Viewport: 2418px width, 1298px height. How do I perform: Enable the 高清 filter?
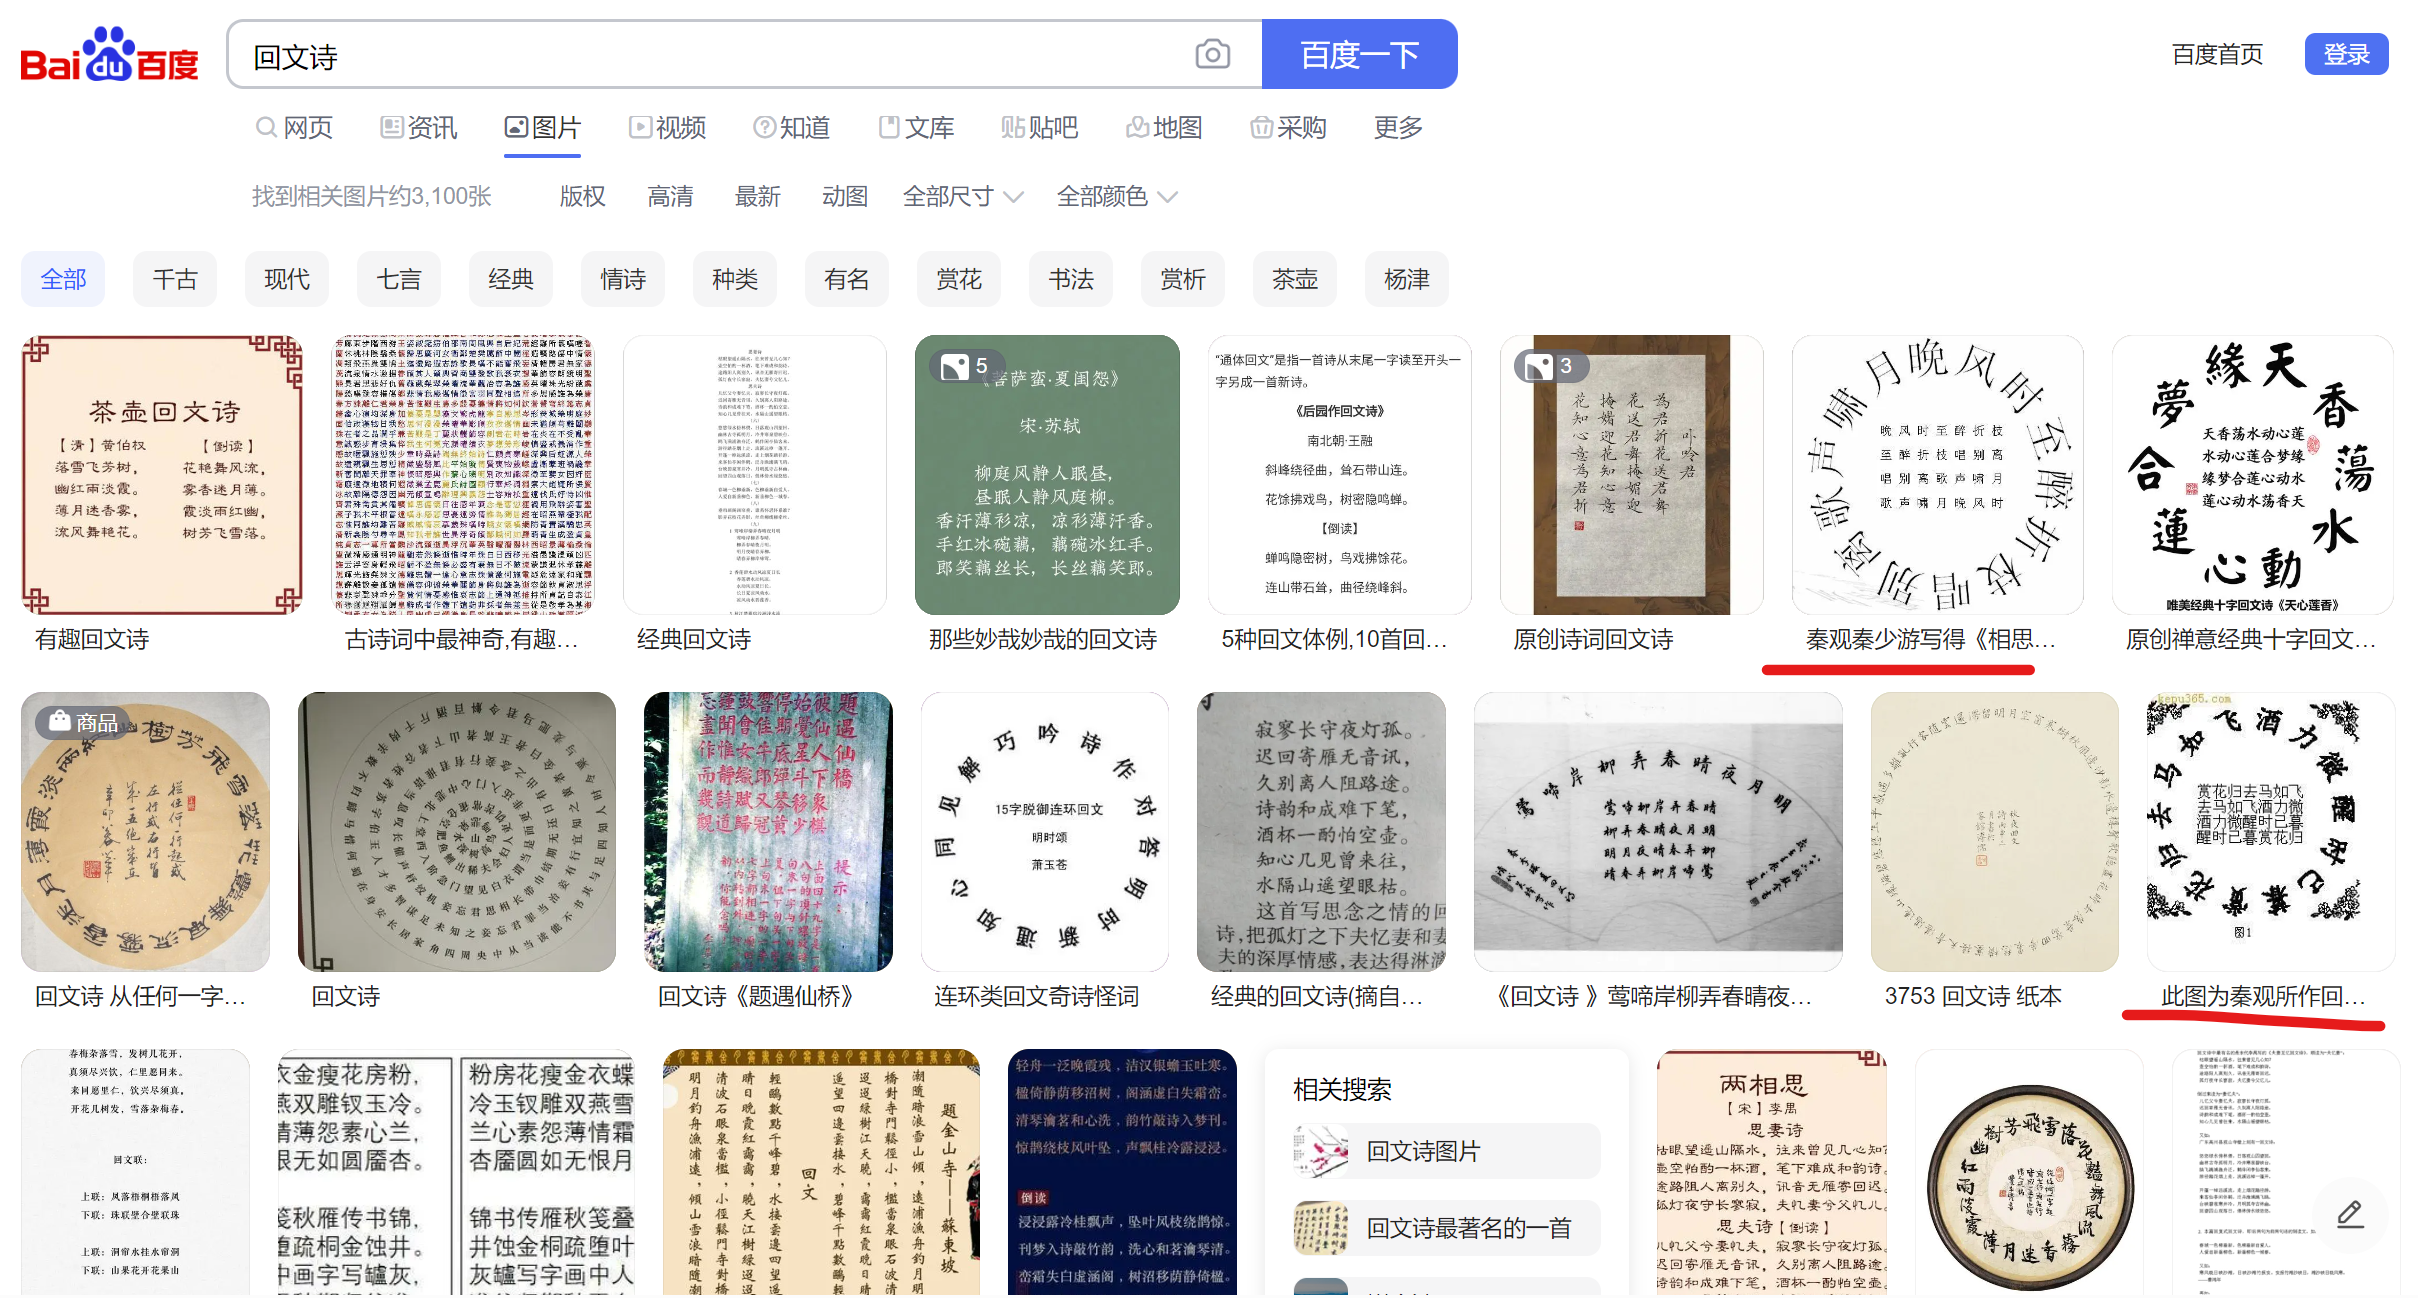670,196
